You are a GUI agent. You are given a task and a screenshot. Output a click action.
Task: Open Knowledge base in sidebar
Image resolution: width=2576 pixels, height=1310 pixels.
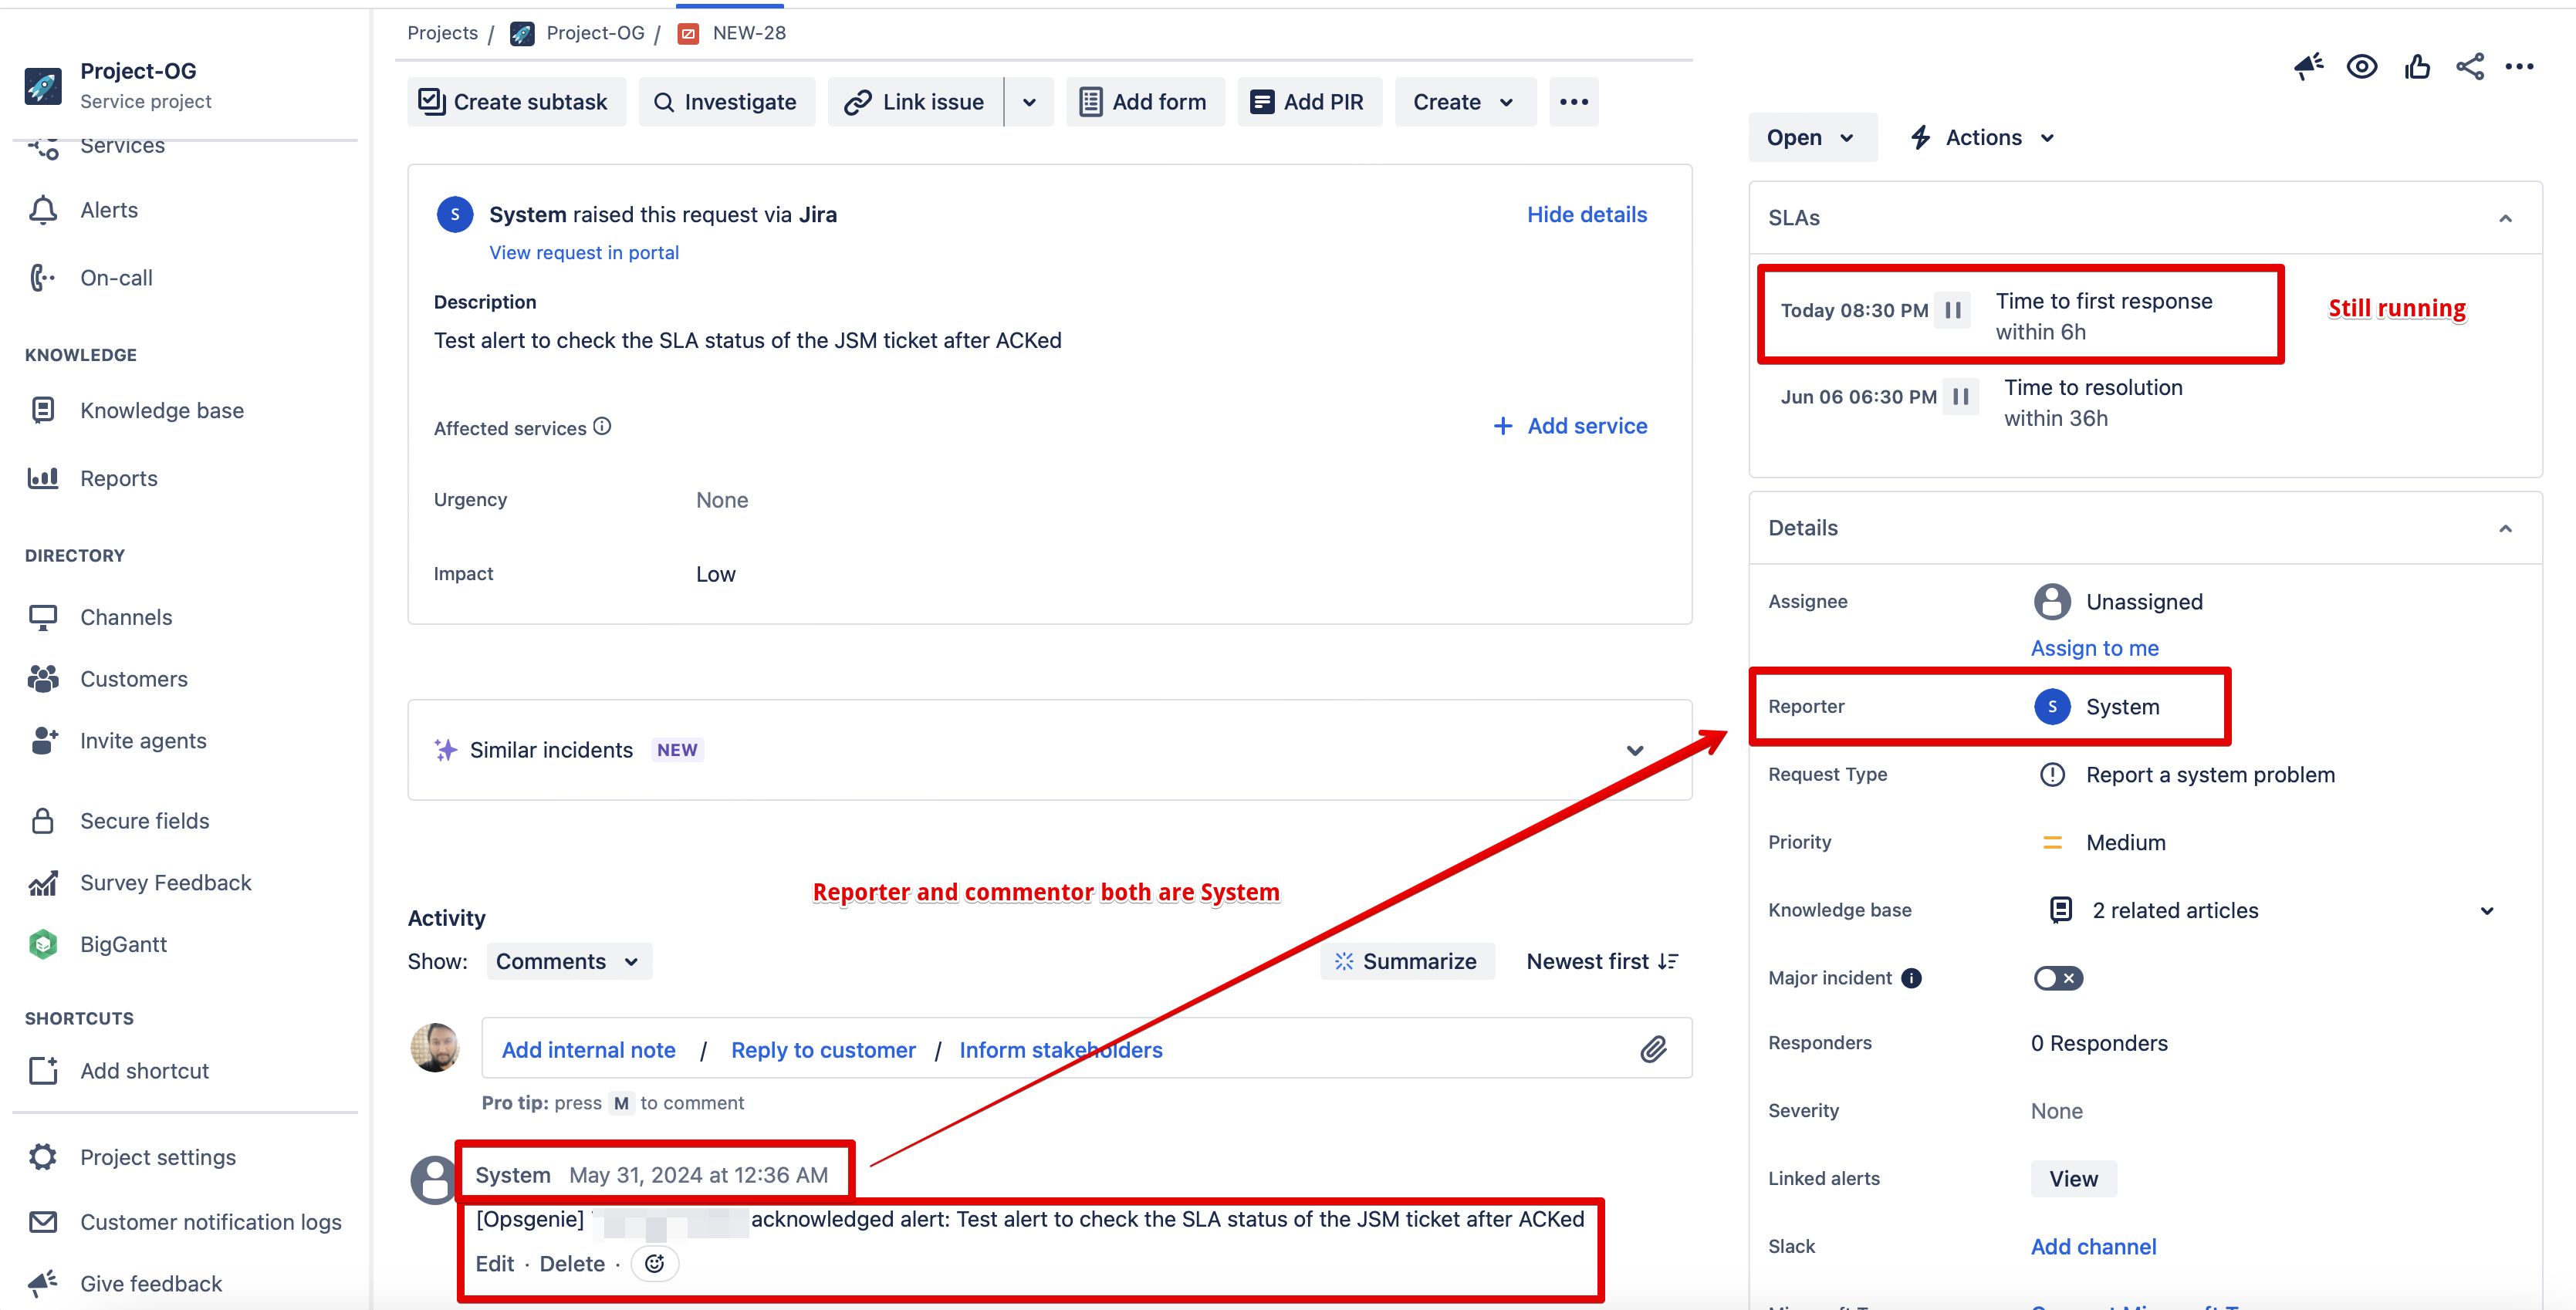(x=162, y=411)
